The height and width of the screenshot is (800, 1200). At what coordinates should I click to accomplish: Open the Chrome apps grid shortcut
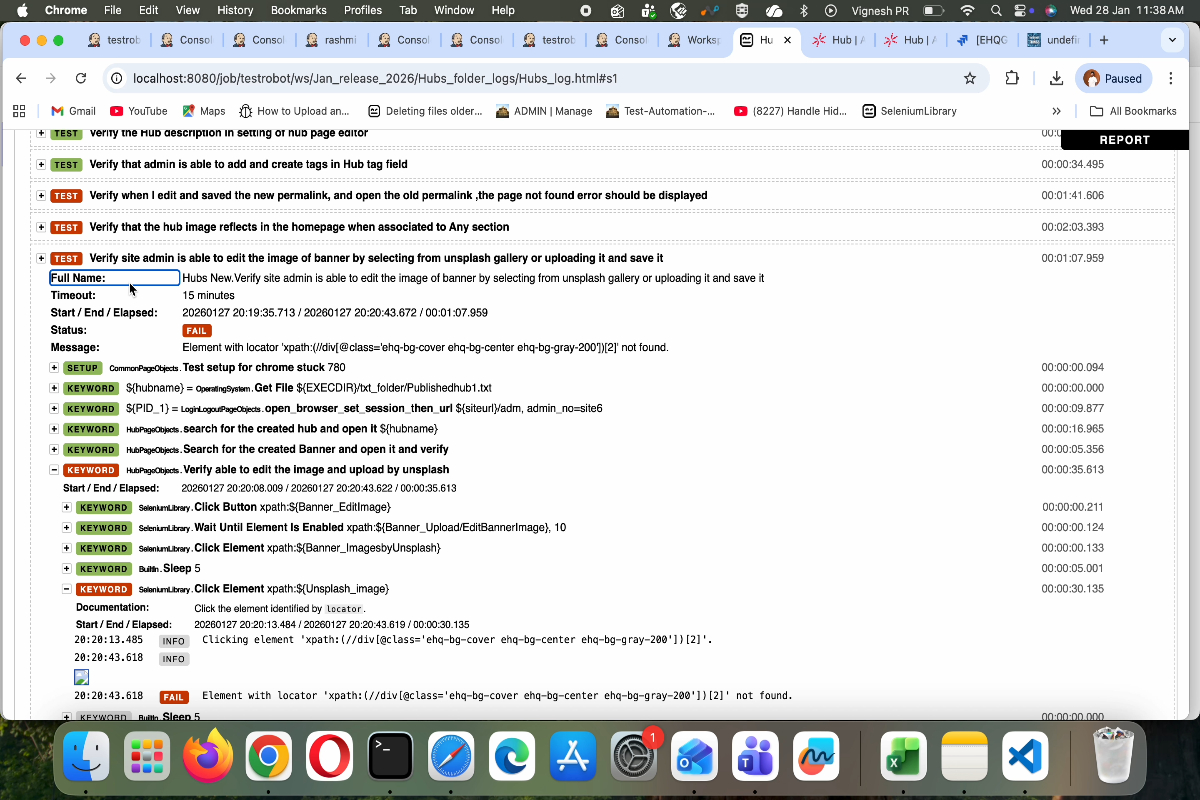18,111
